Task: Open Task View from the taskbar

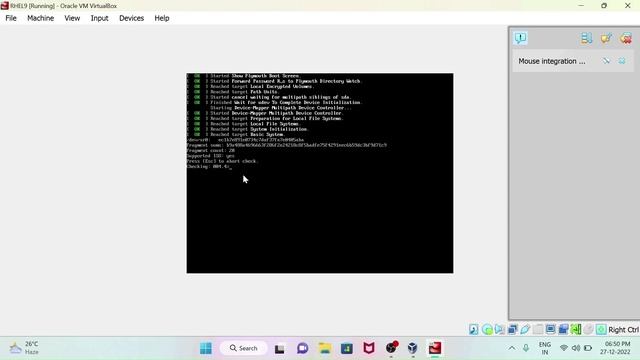Action: point(280,348)
